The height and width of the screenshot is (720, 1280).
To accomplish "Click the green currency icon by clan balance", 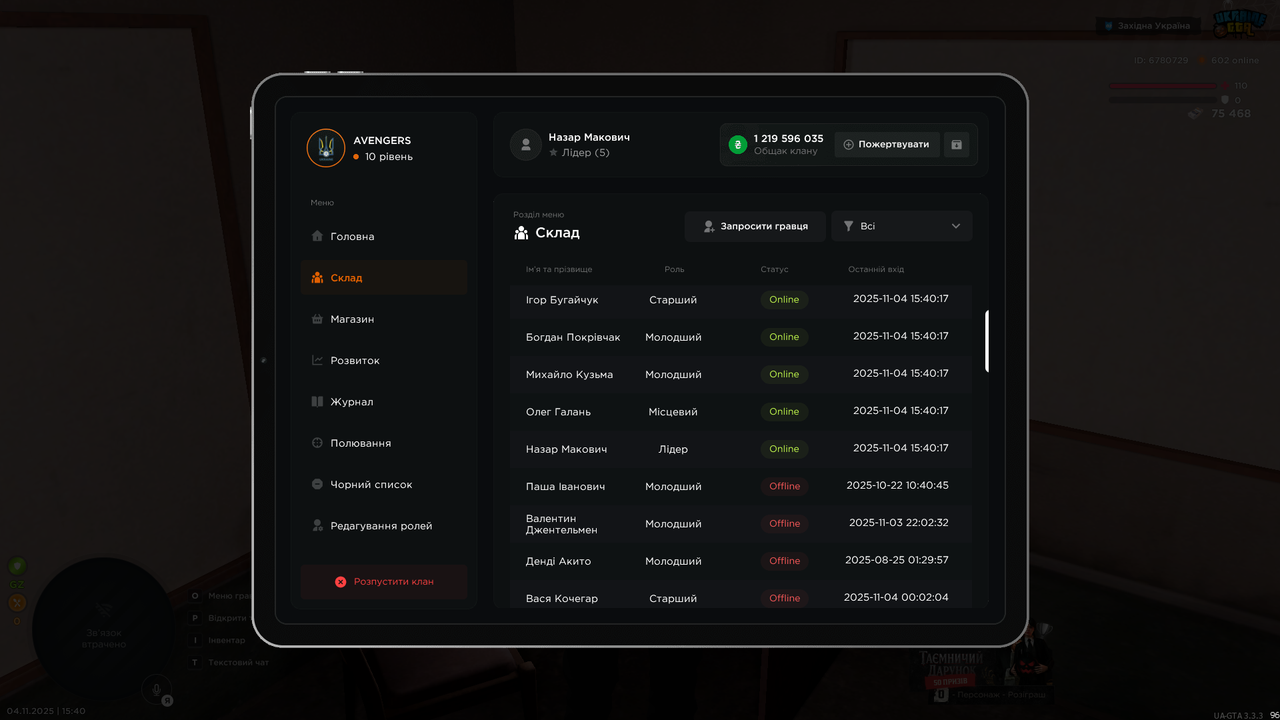I will [738, 145].
